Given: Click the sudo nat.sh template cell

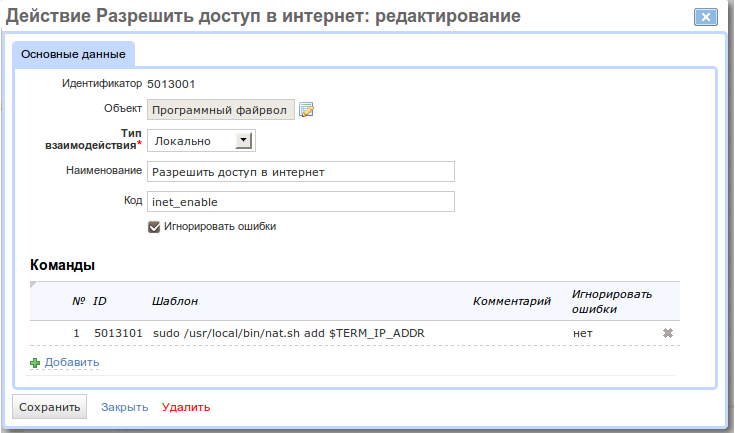Looking at the screenshot, I should coord(289,333).
